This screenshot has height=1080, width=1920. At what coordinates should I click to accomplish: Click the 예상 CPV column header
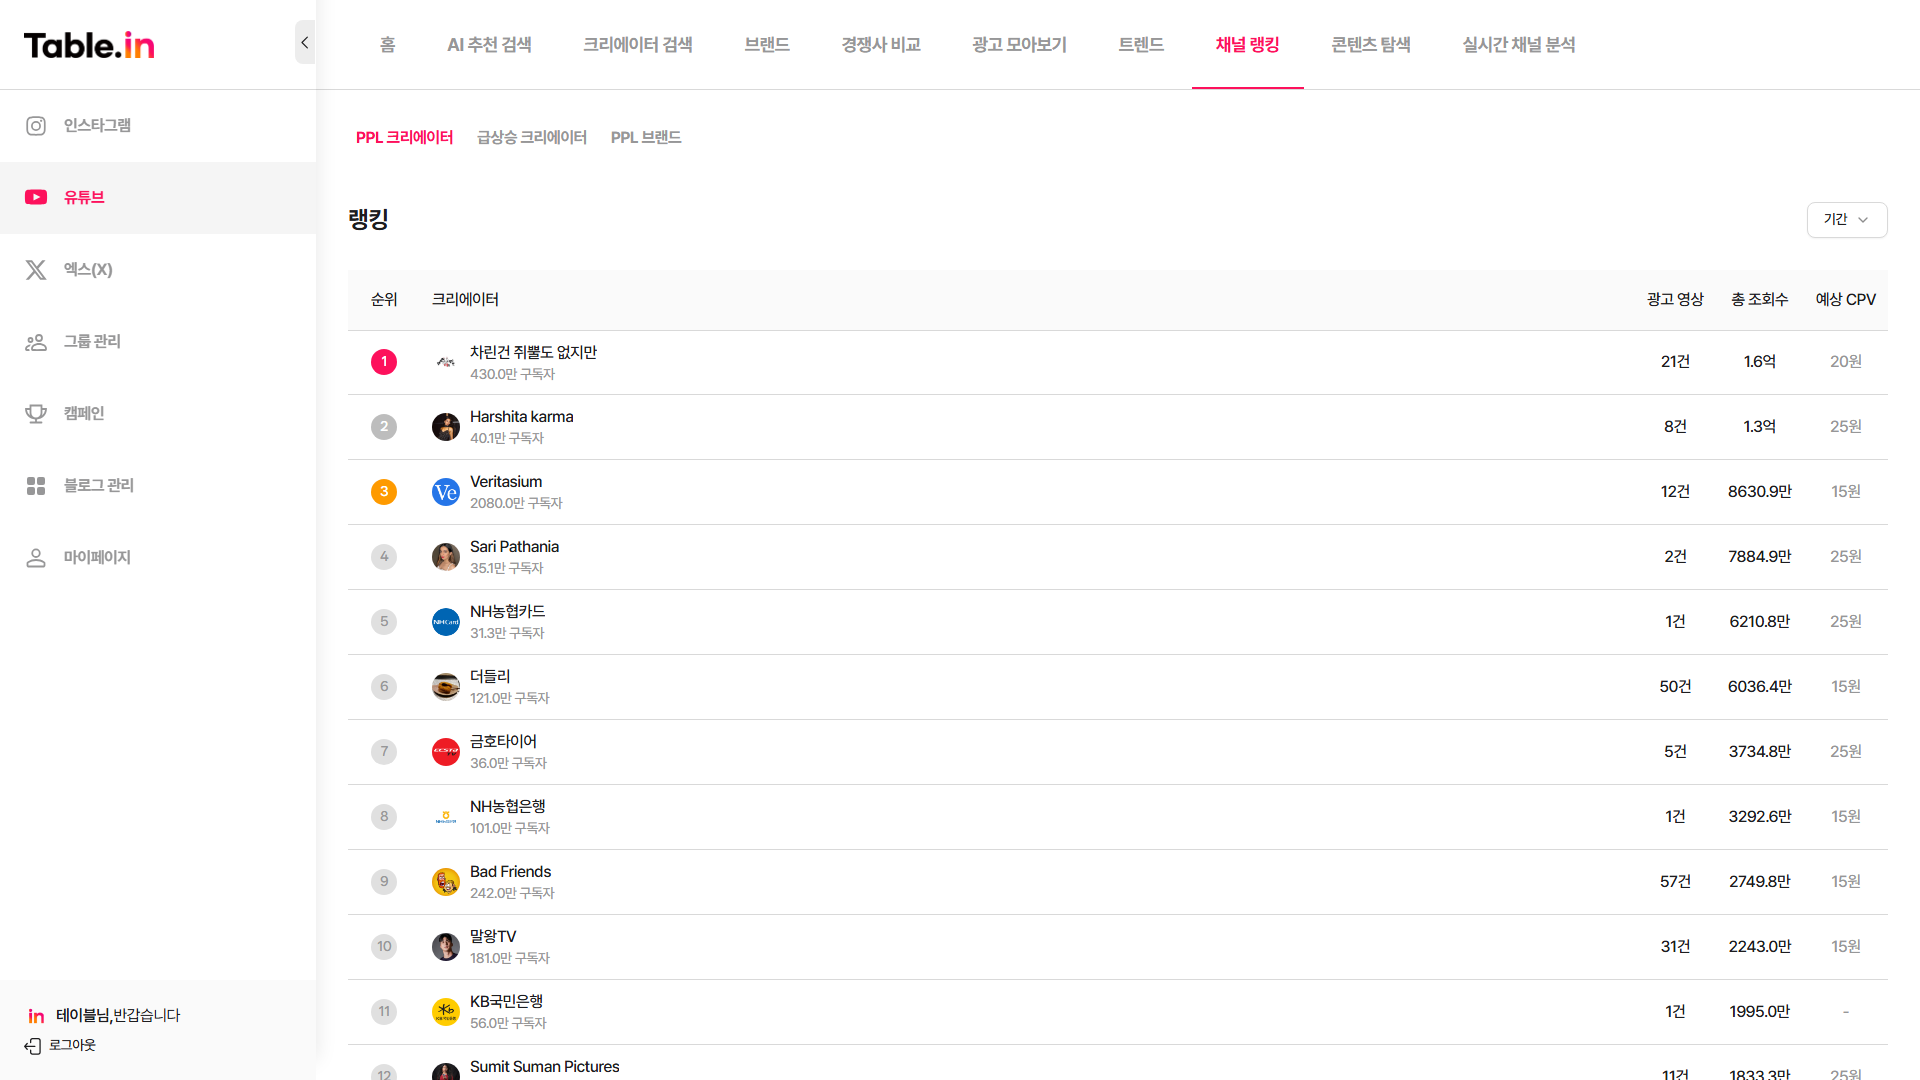(x=1845, y=300)
